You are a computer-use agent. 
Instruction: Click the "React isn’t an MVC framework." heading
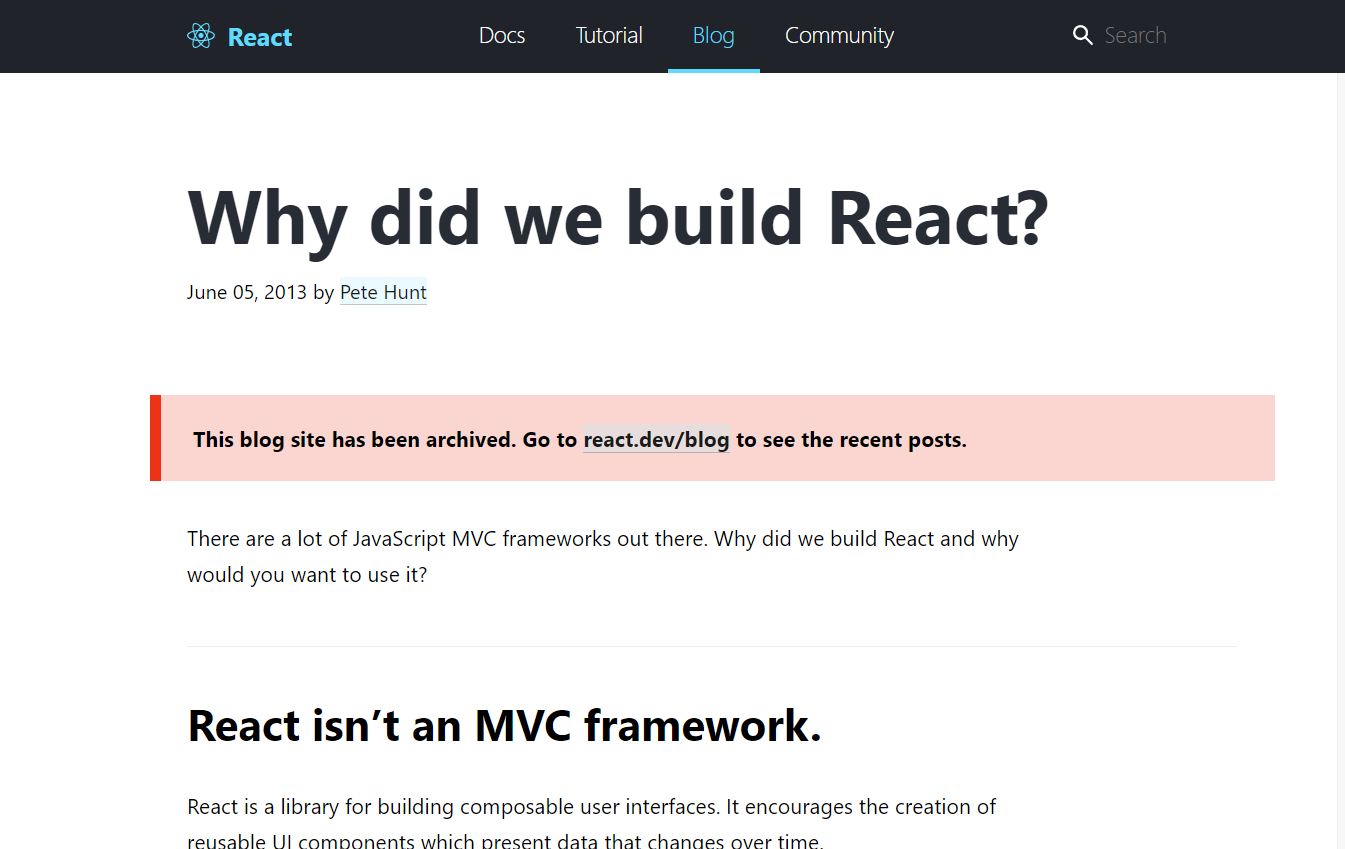tap(504, 726)
